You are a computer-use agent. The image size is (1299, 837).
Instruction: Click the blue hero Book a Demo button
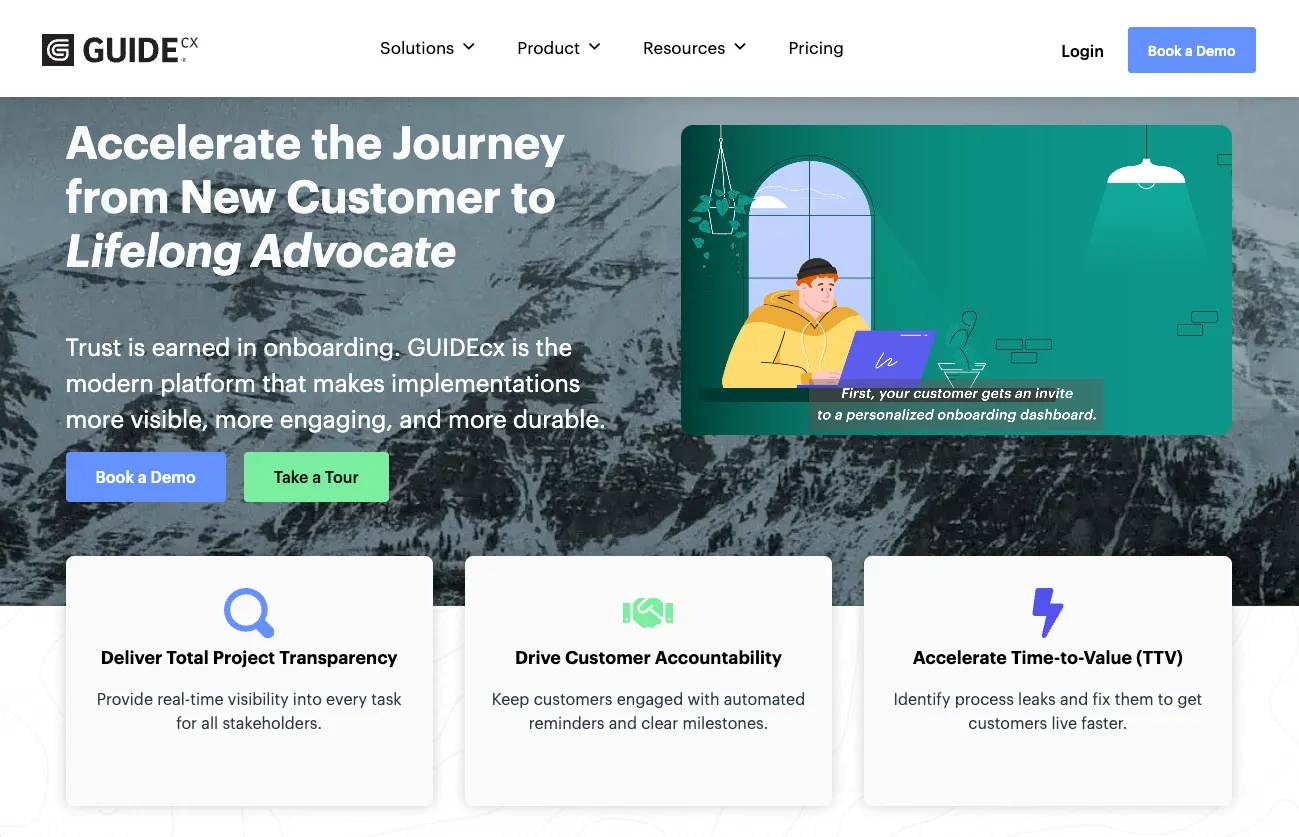[x=146, y=477]
